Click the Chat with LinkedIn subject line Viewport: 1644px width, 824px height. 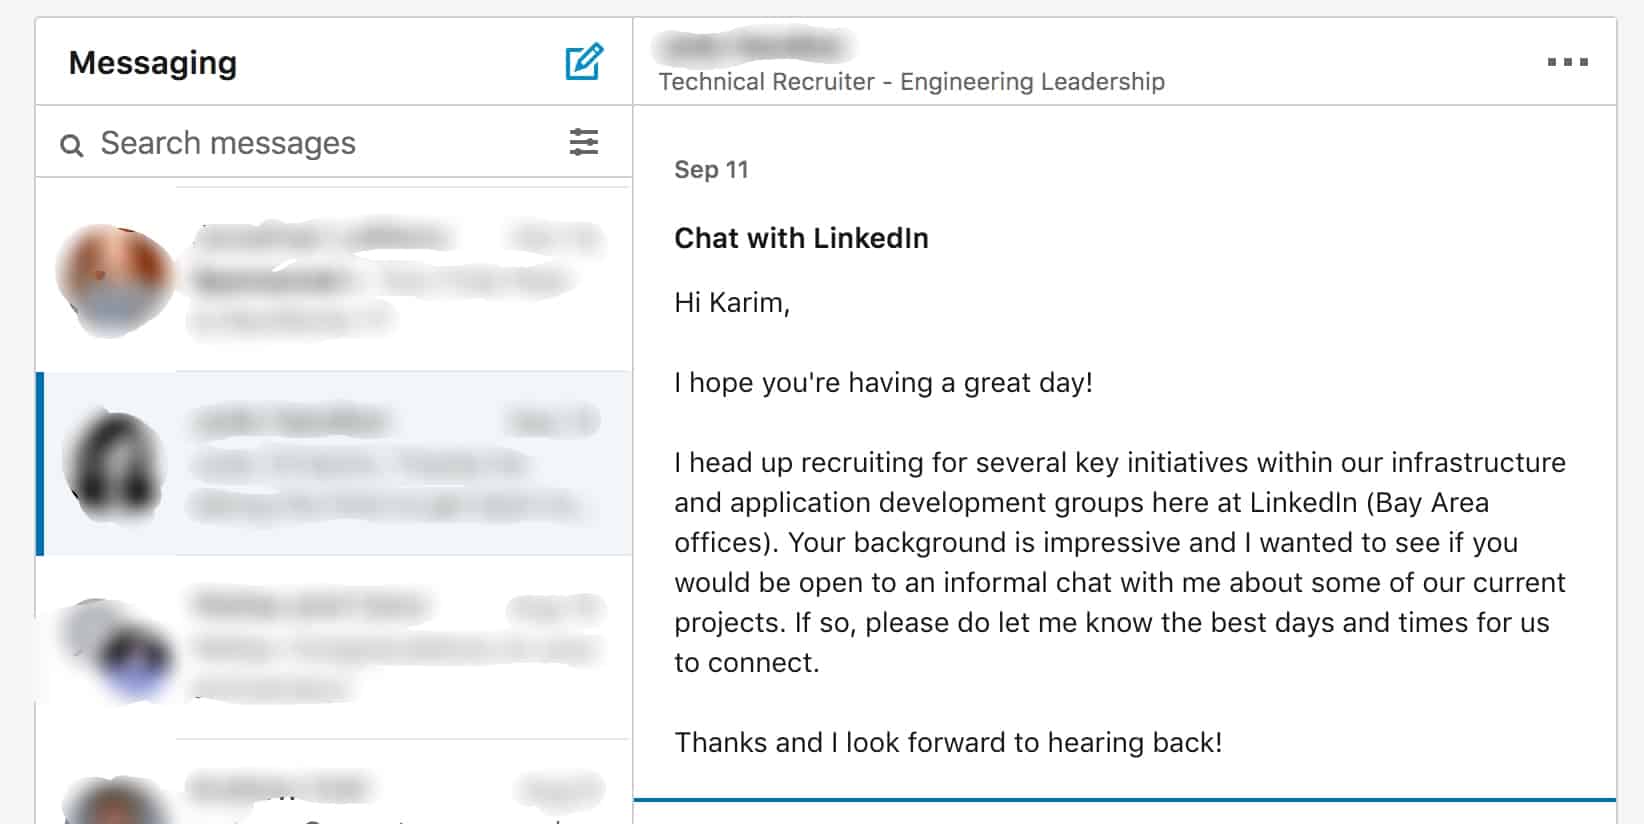click(x=801, y=238)
